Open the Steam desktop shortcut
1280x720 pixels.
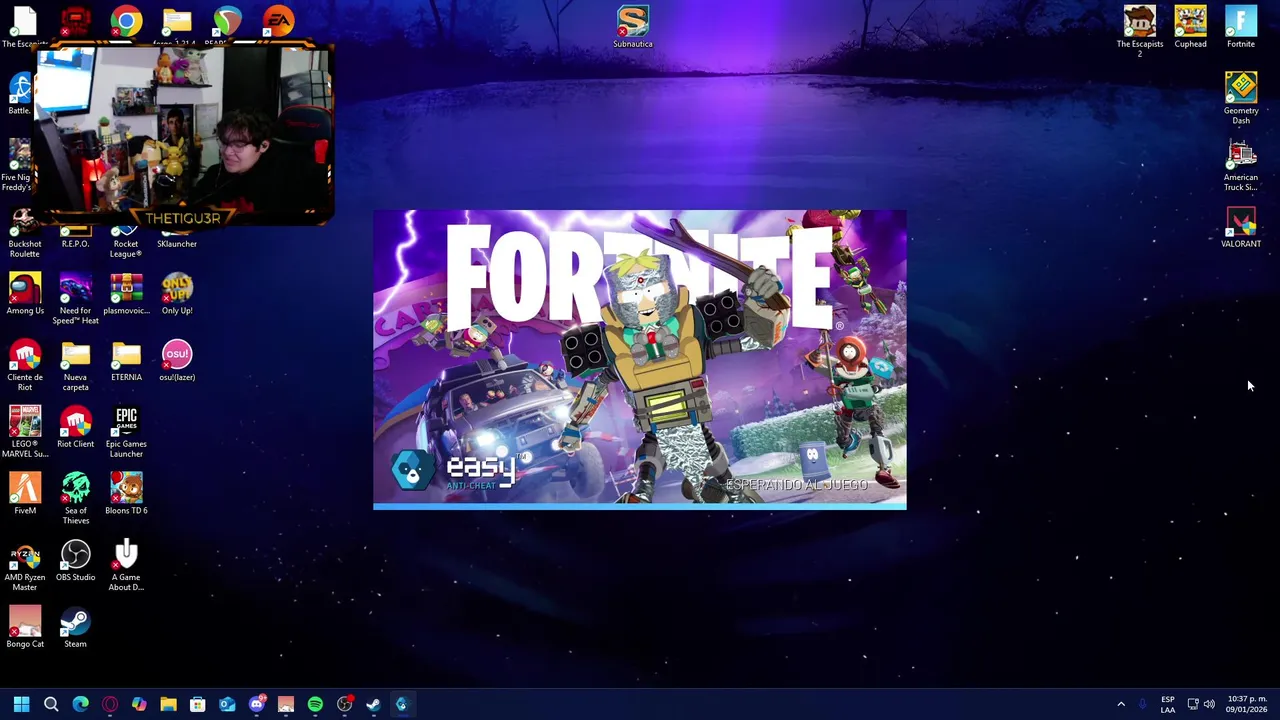pos(75,628)
